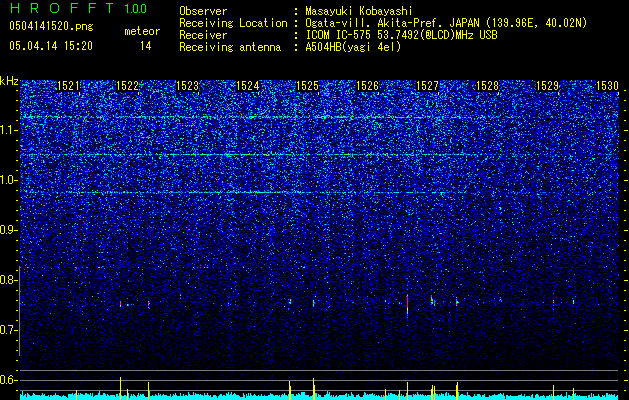The image size is (629, 400).
Task: Click observer name Masayuki Kobayashi
Action: pyautogui.click(x=359, y=11)
